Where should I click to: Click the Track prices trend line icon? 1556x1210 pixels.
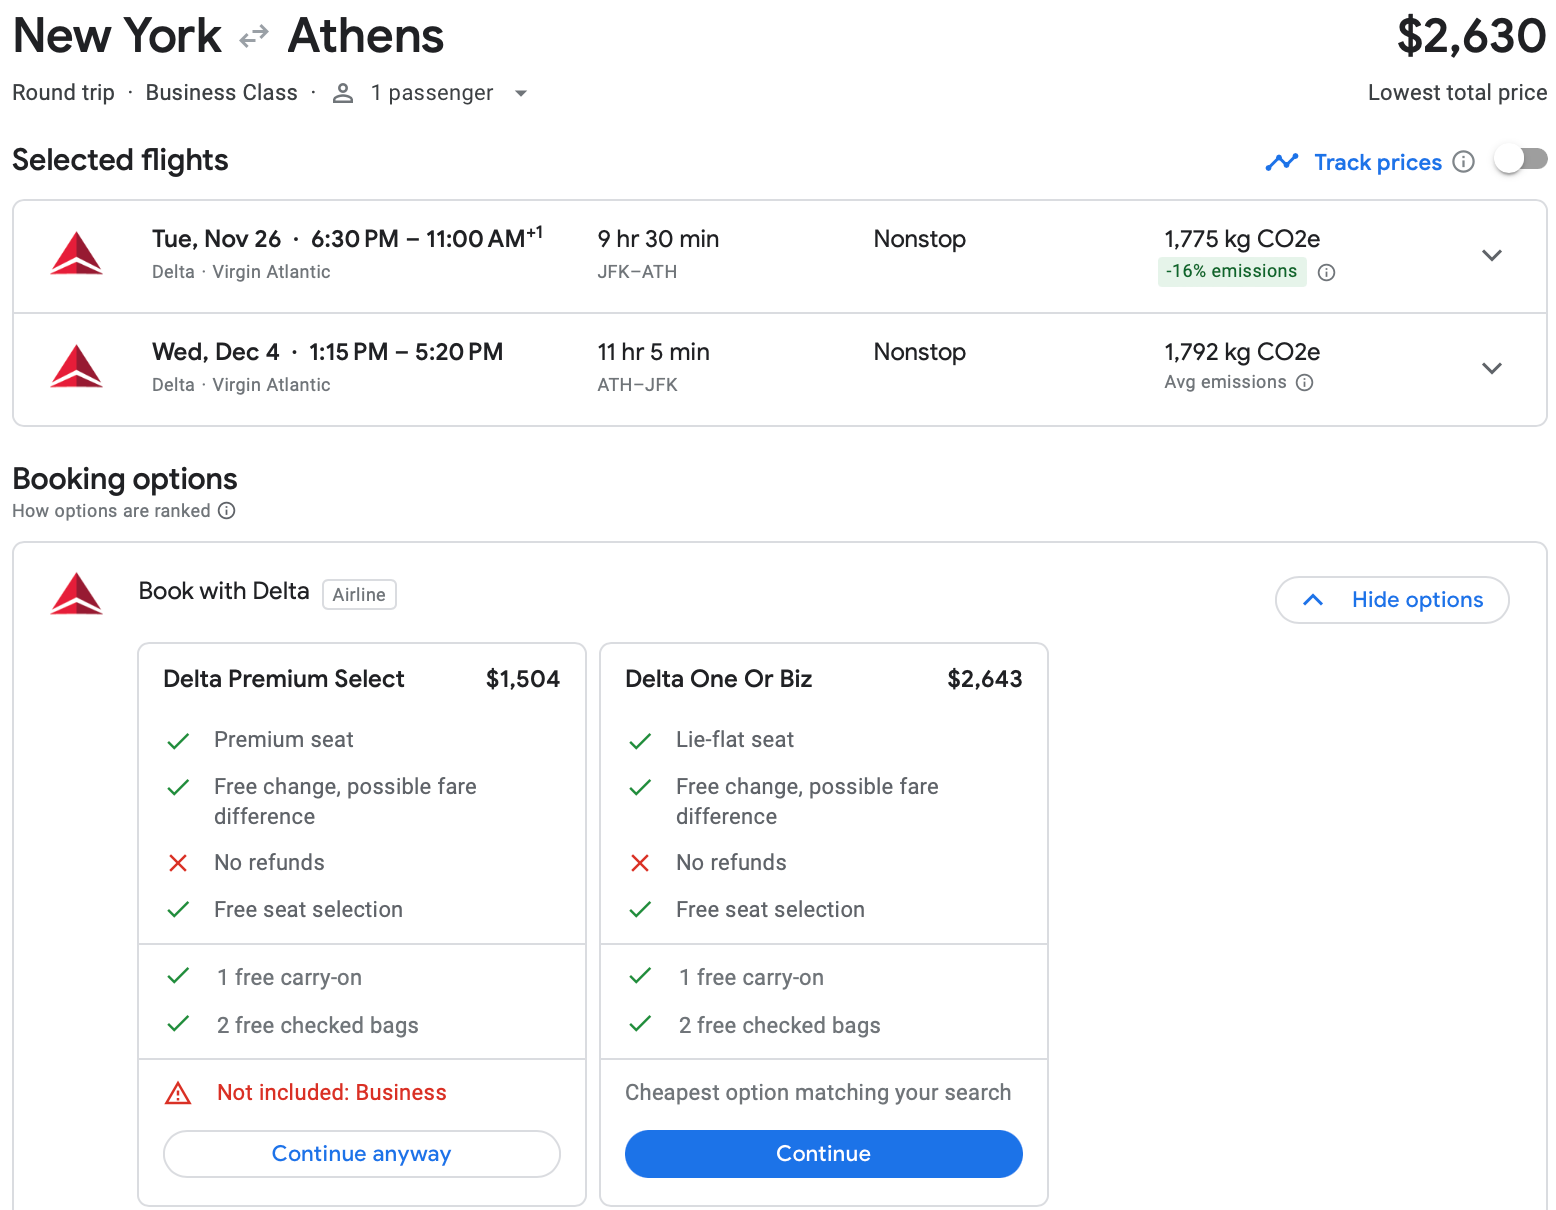1281,162
